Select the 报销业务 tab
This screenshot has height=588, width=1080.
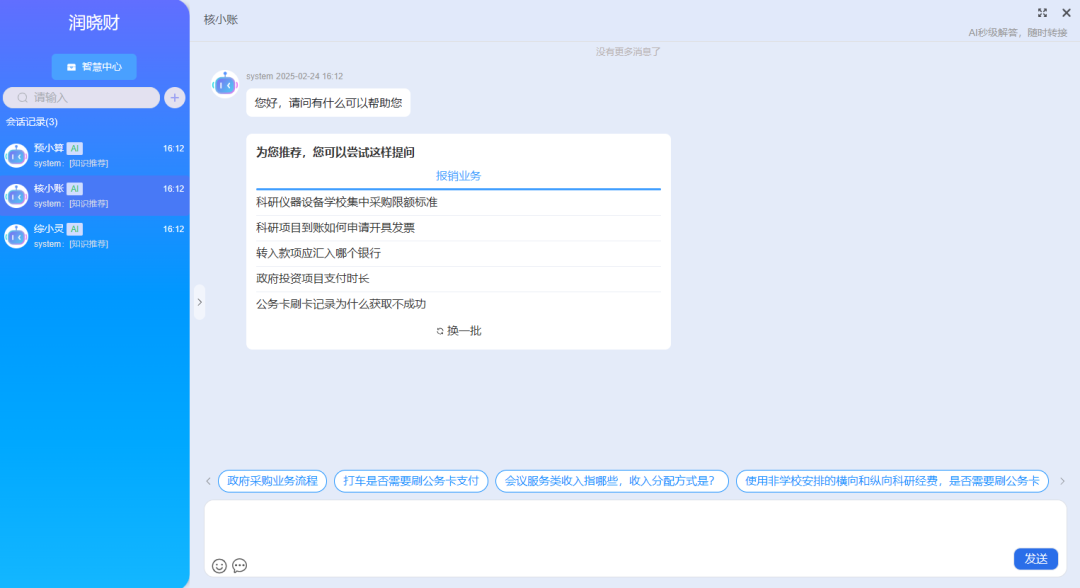[x=458, y=176]
